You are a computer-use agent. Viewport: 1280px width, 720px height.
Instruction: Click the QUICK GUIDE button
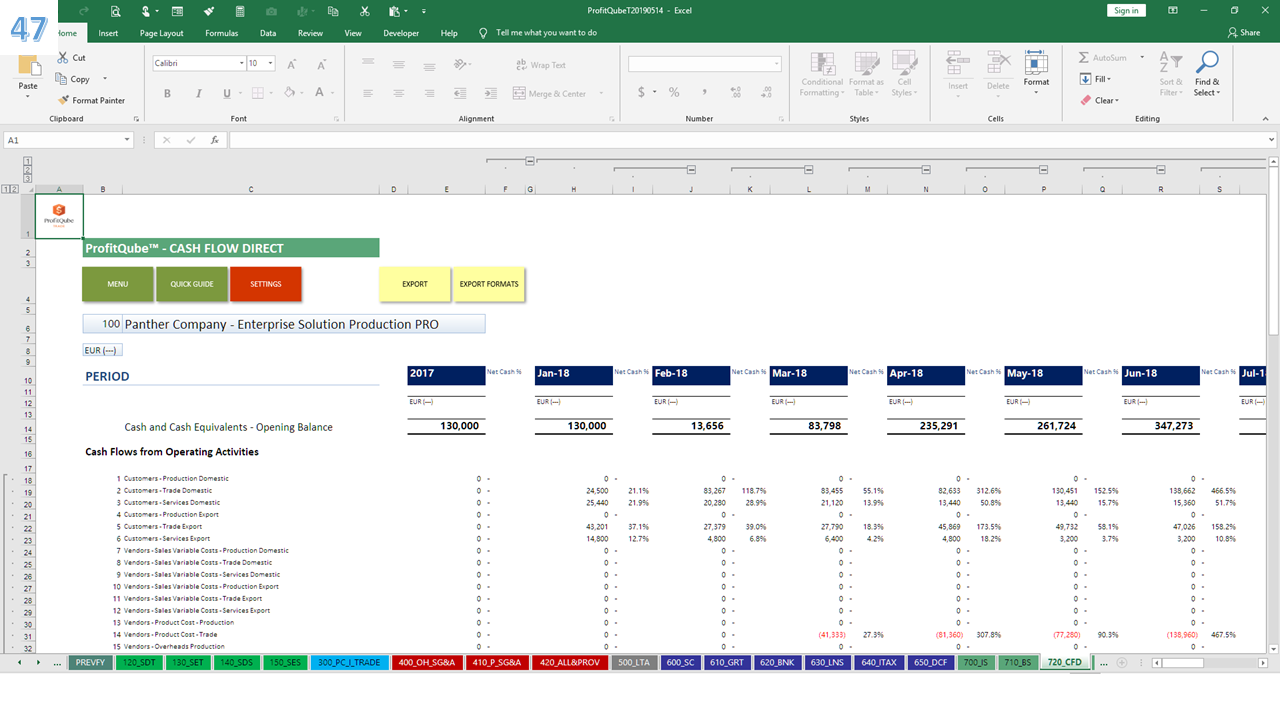pos(192,284)
